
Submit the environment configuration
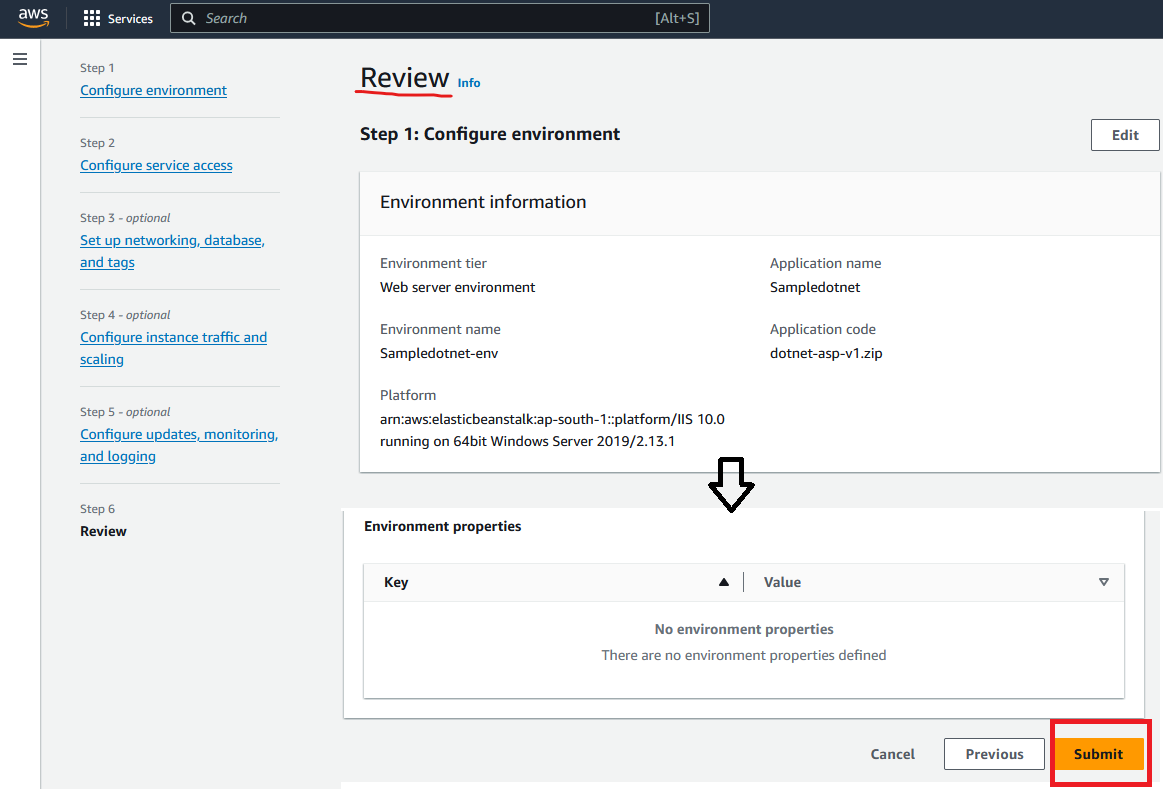point(1098,754)
